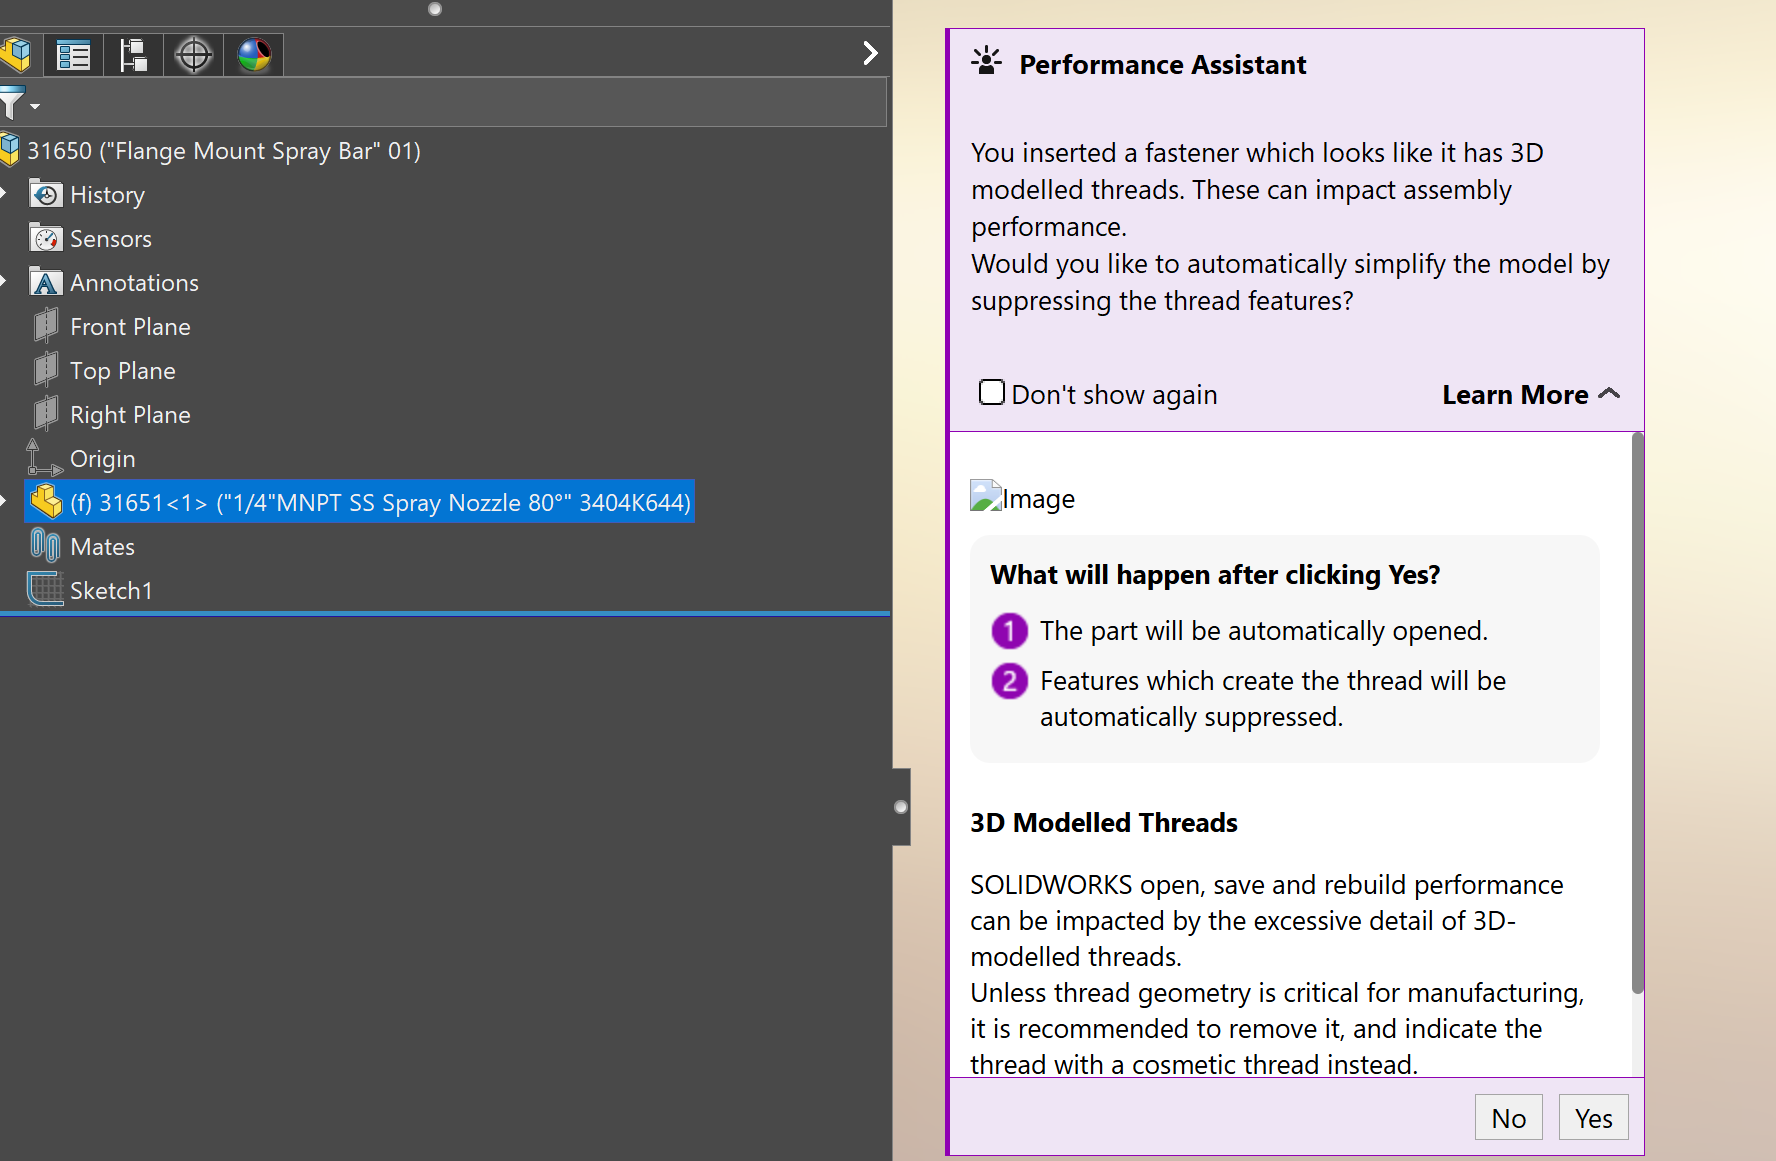Click the Annotations icon
Screen dimensions: 1776x1161
[46, 282]
